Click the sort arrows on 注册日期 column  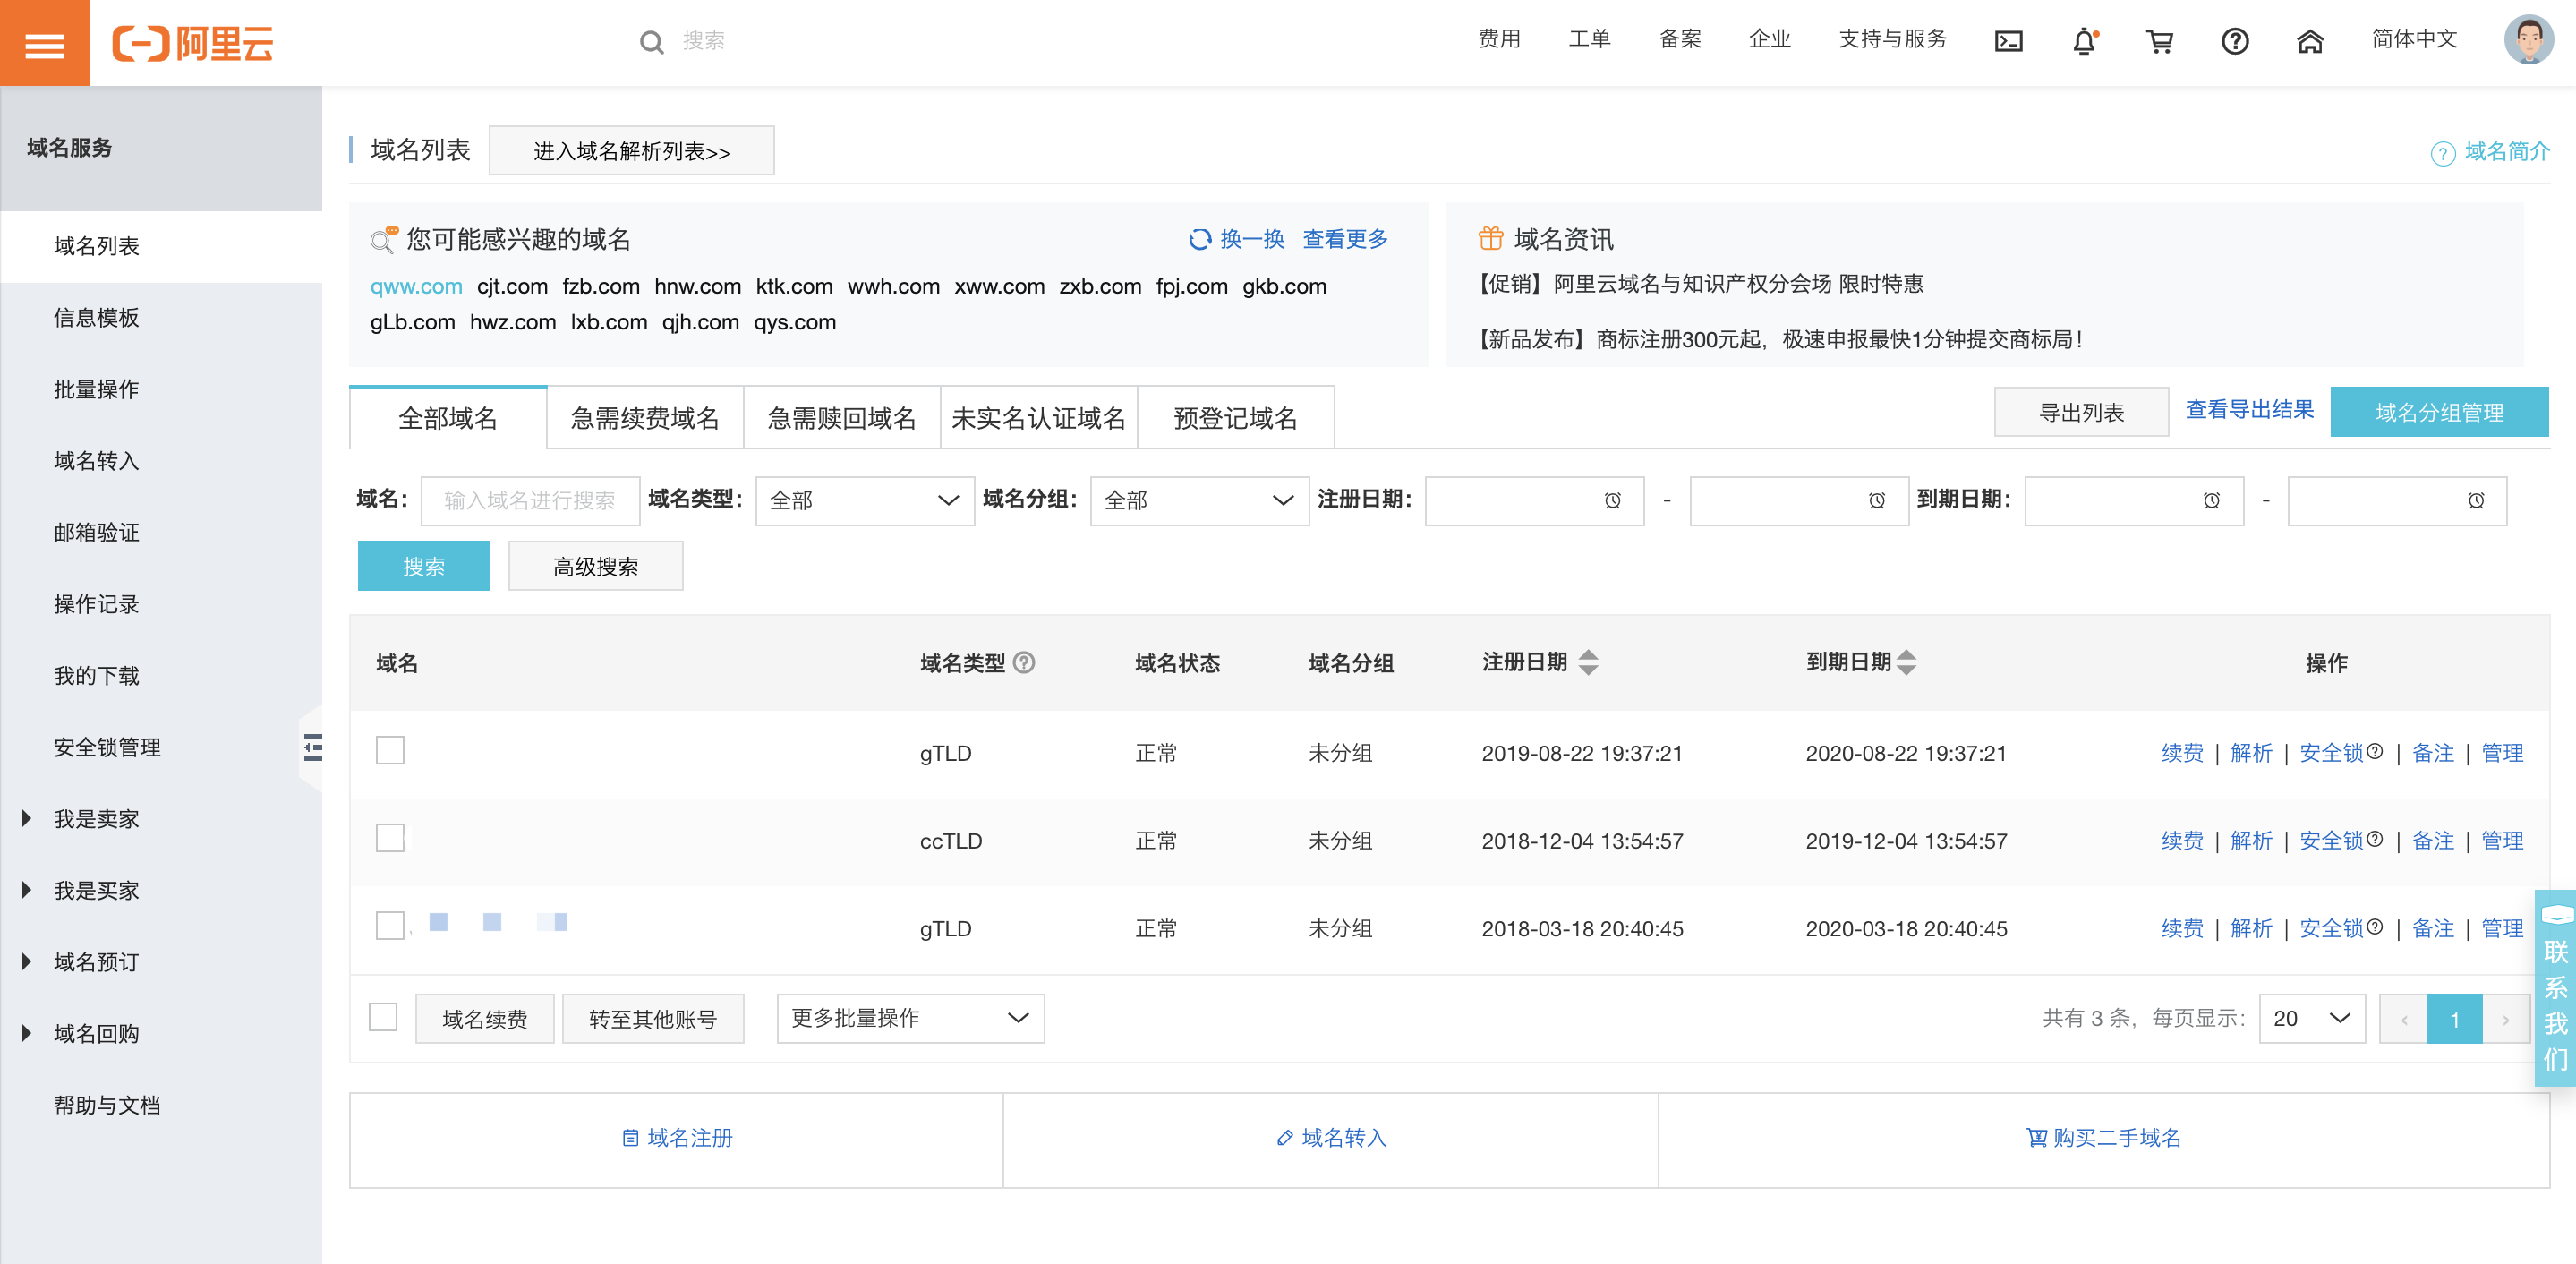[x=1589, y=661]
